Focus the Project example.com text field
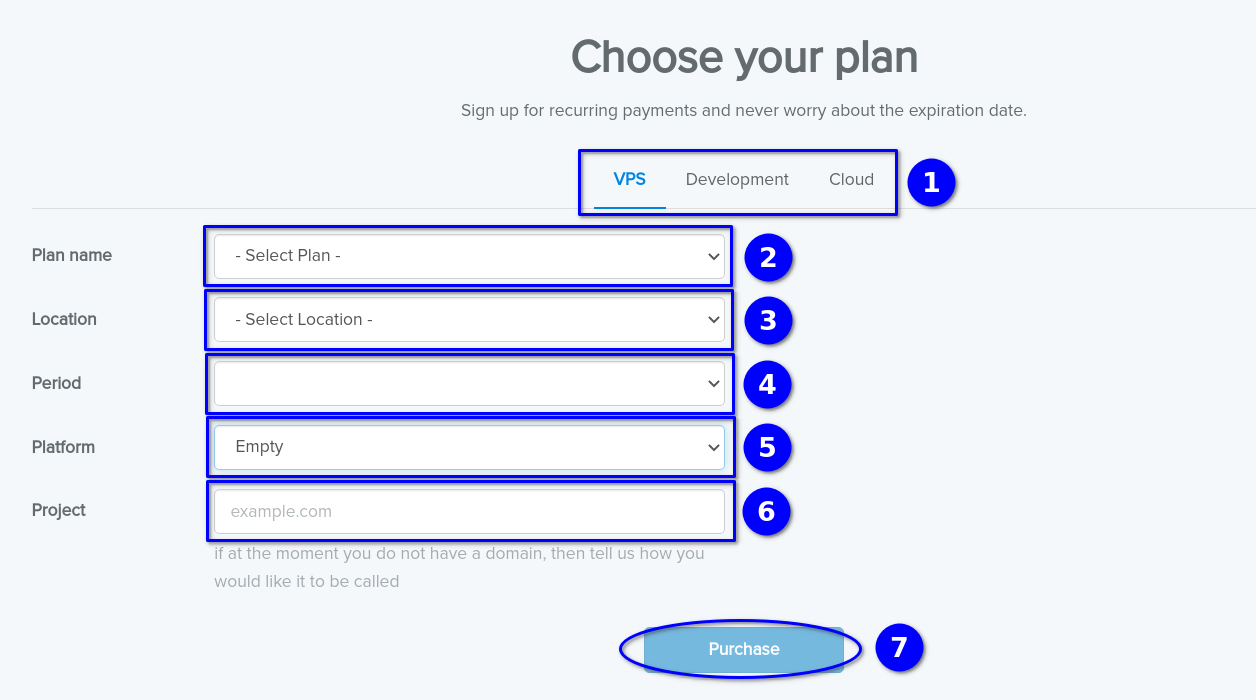The width and height of the screenshot is (1256, 700). pos(469,511)
